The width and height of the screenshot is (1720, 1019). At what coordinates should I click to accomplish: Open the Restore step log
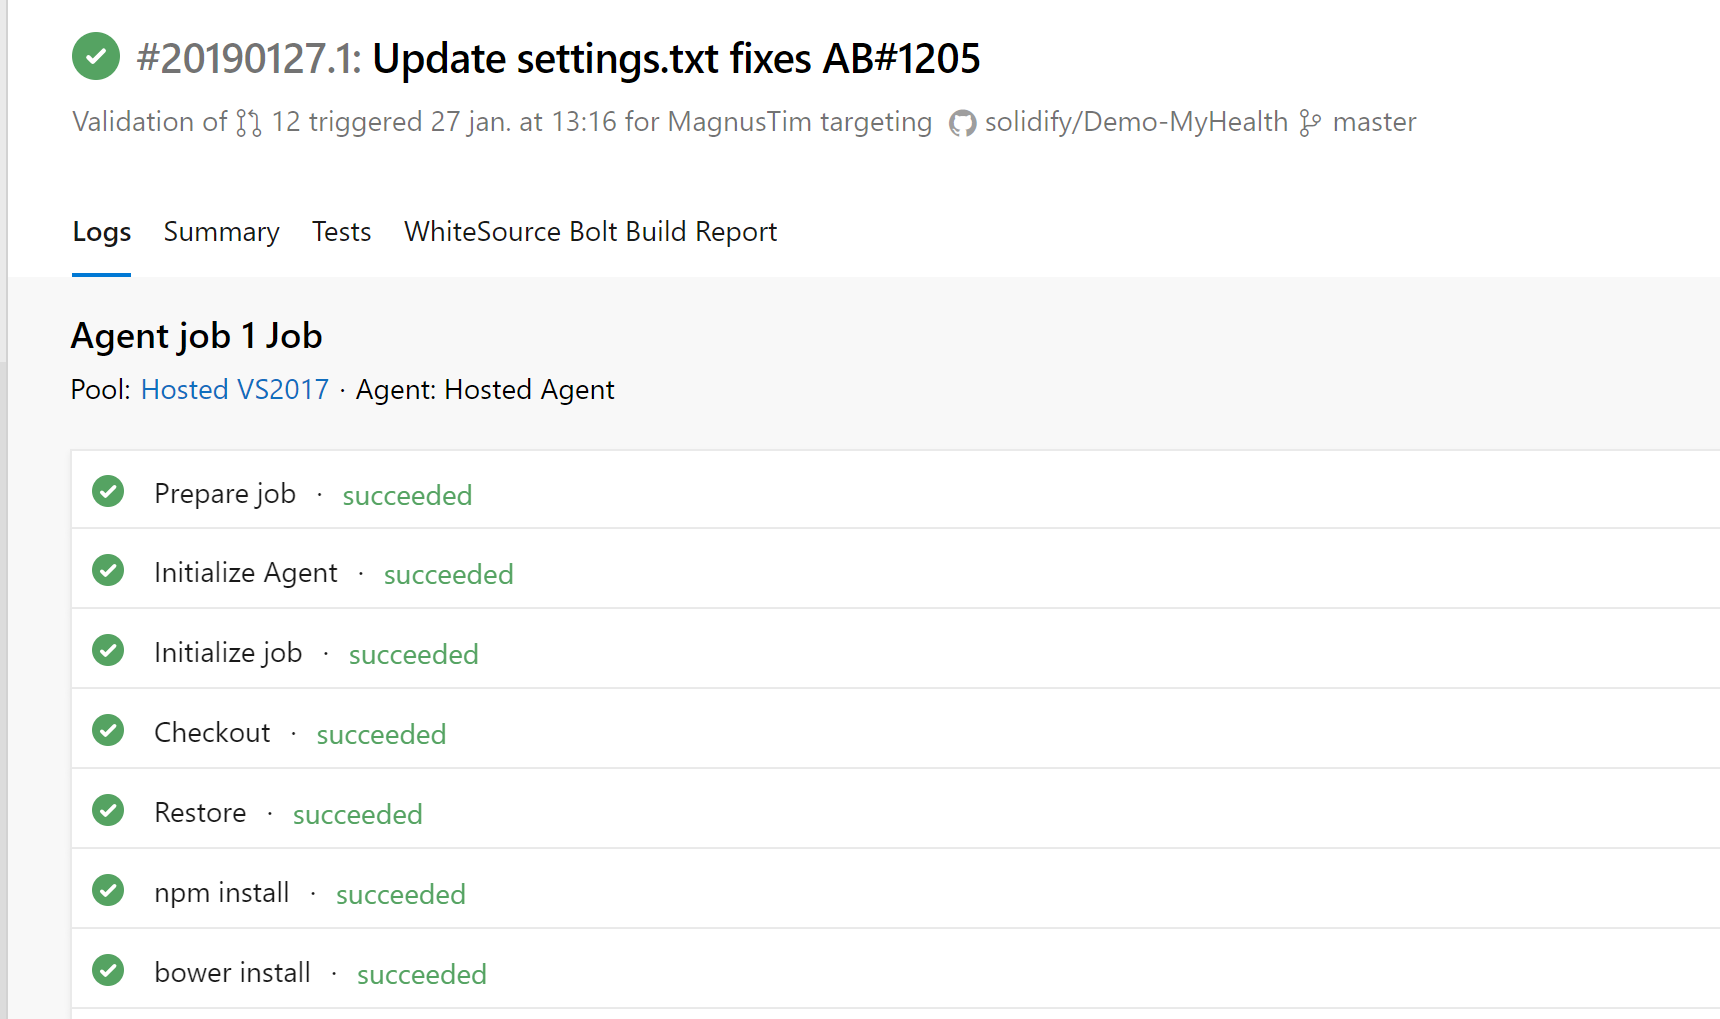(x=896, y=810)
